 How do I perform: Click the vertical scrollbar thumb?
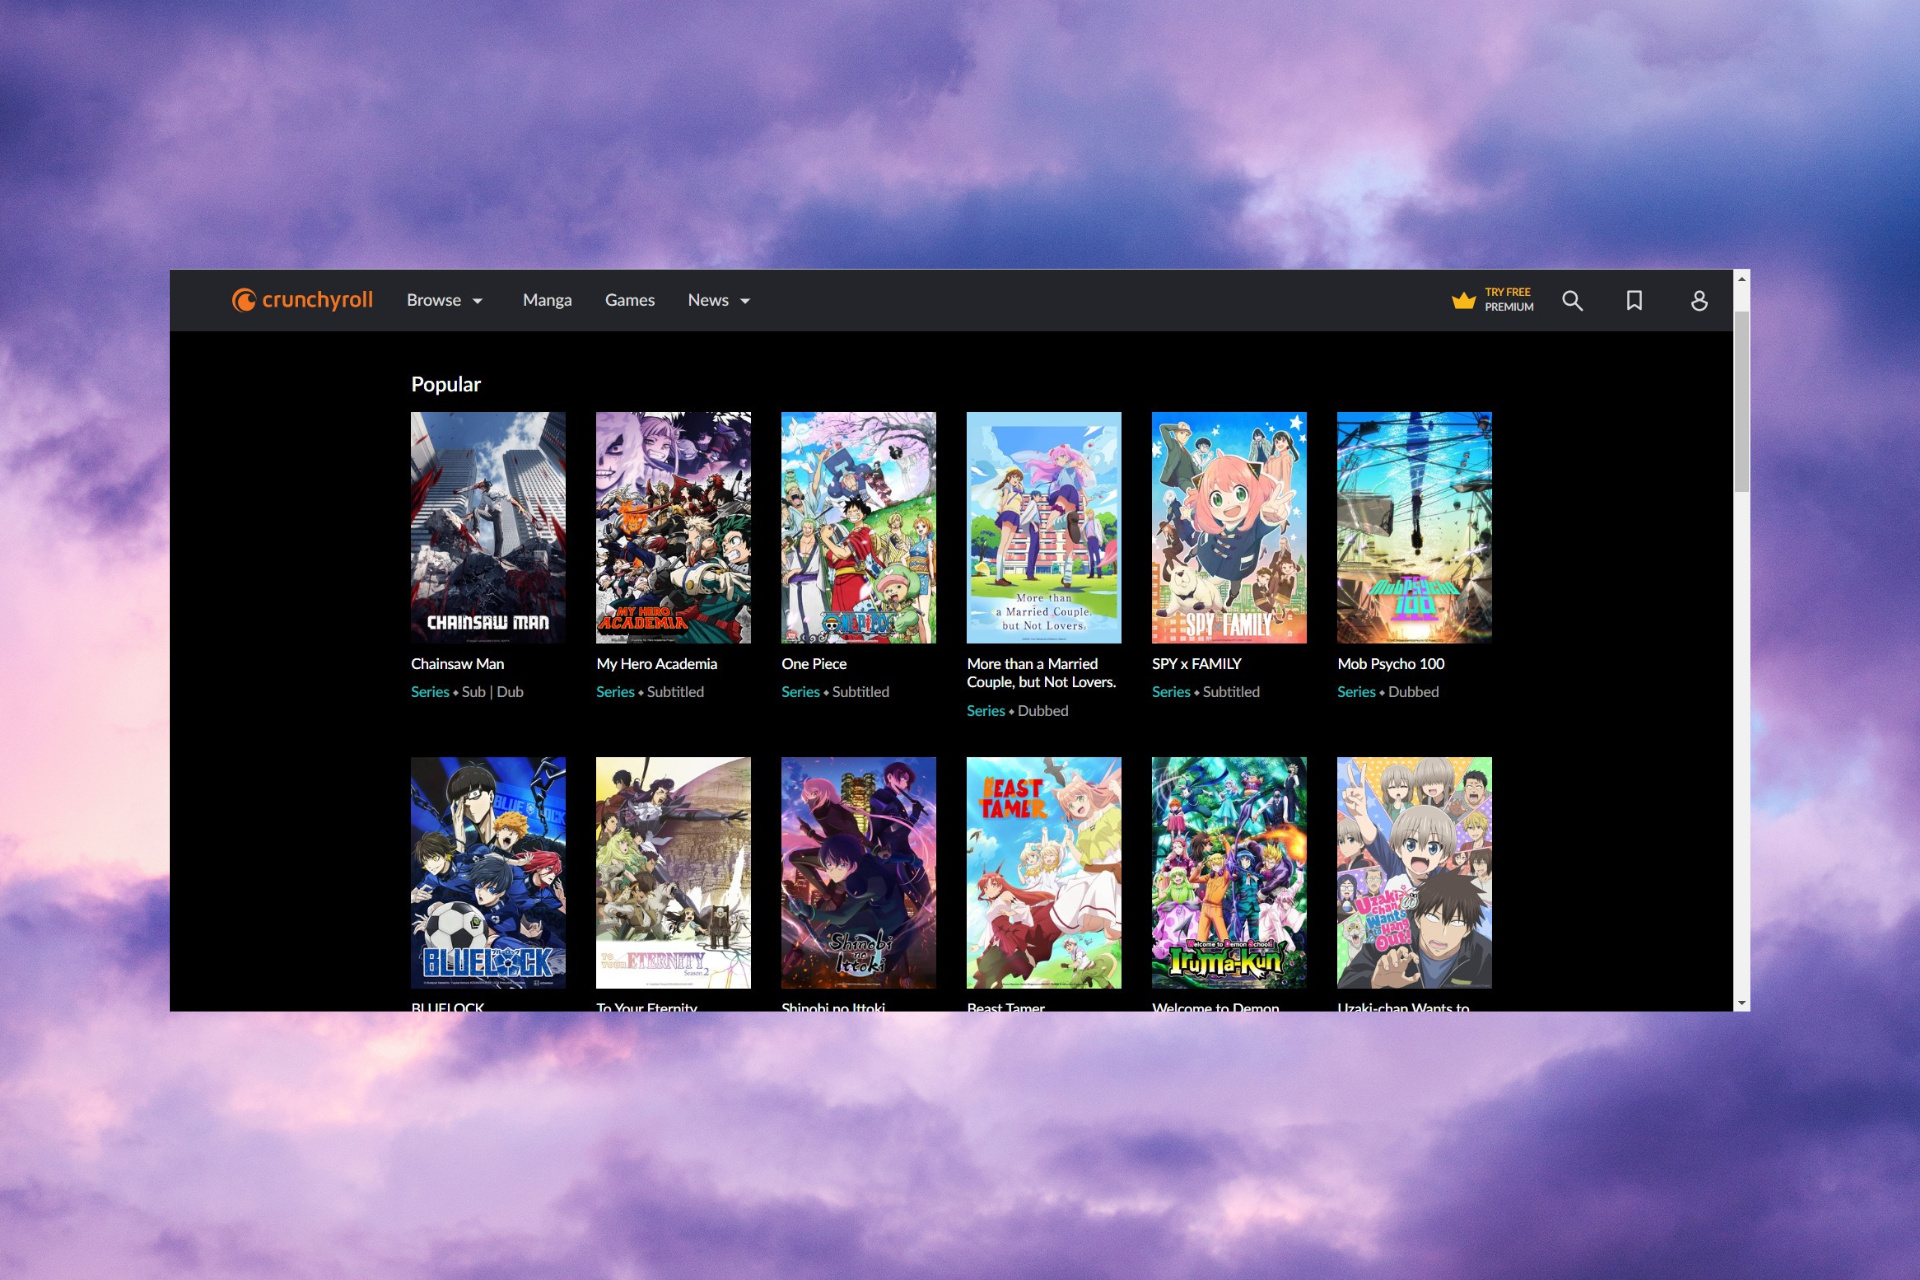click(1742, 401)
